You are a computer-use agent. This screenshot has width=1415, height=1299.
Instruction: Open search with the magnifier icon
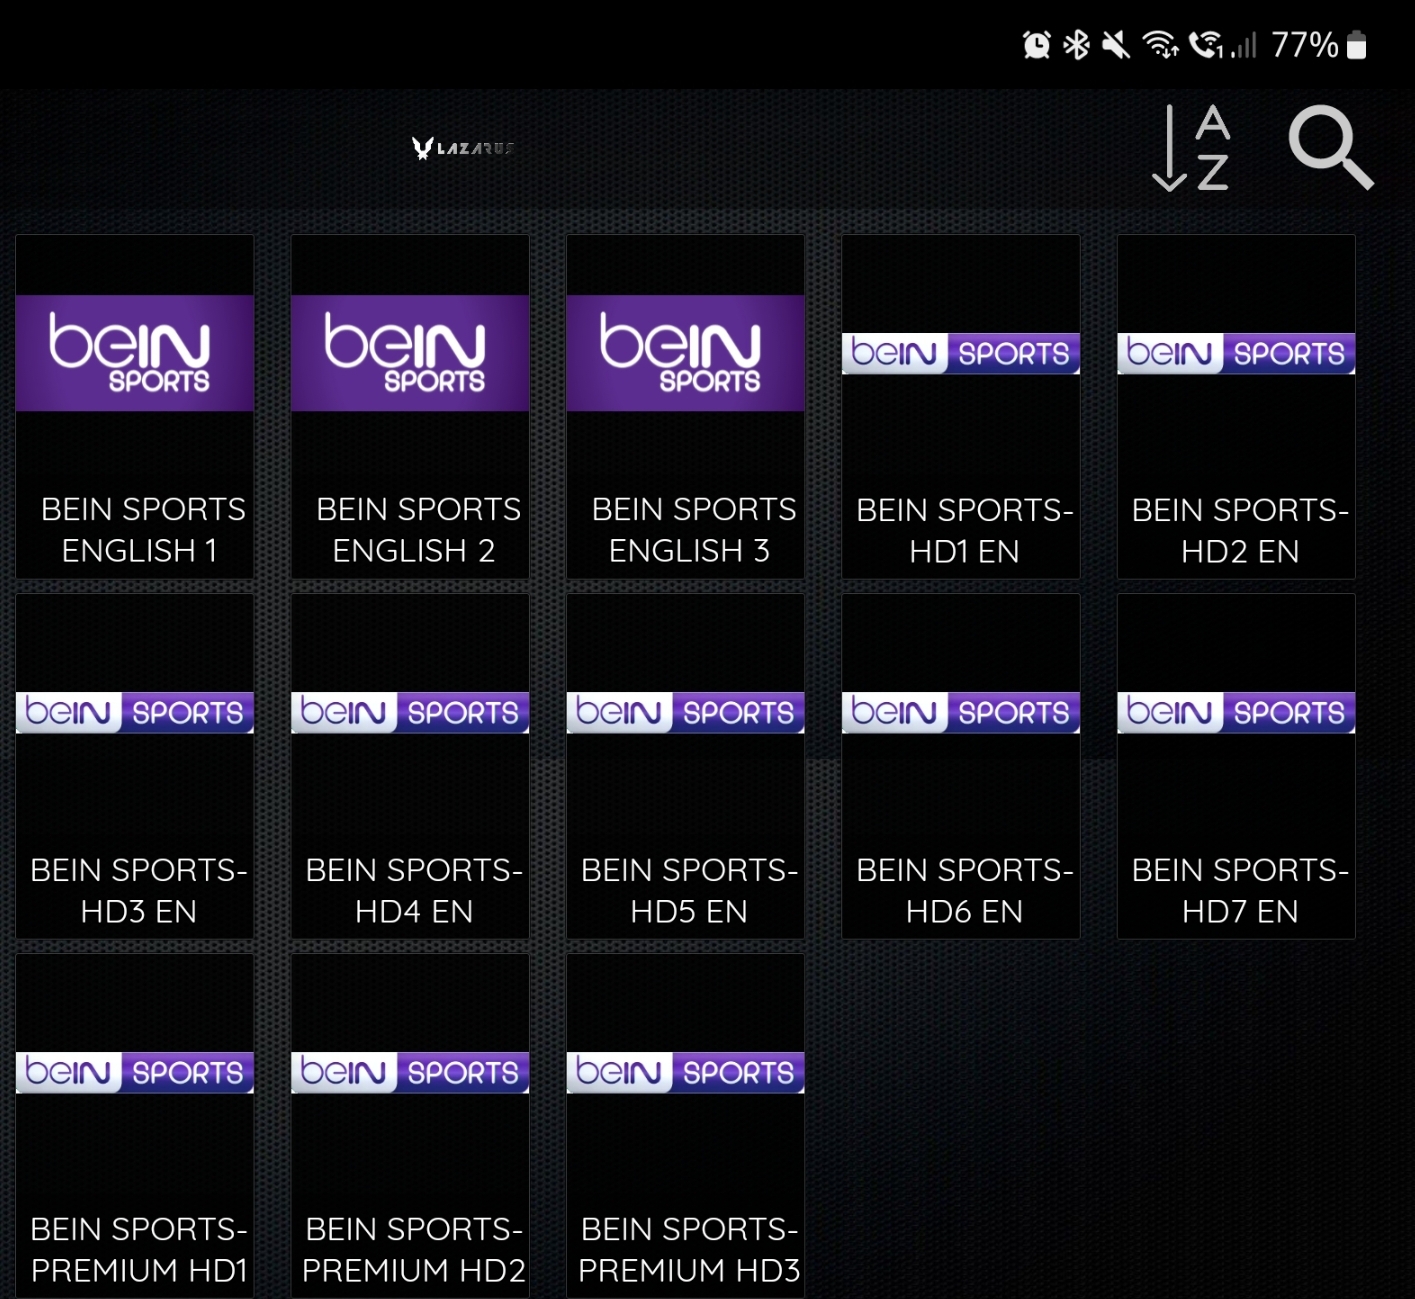click(1330, 148)
